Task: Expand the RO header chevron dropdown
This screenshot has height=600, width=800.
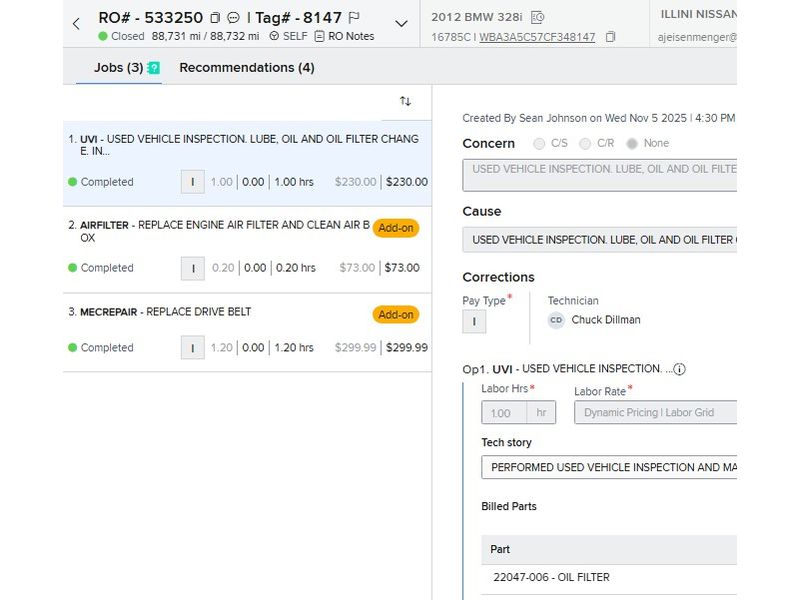Action: click(401, 24)
